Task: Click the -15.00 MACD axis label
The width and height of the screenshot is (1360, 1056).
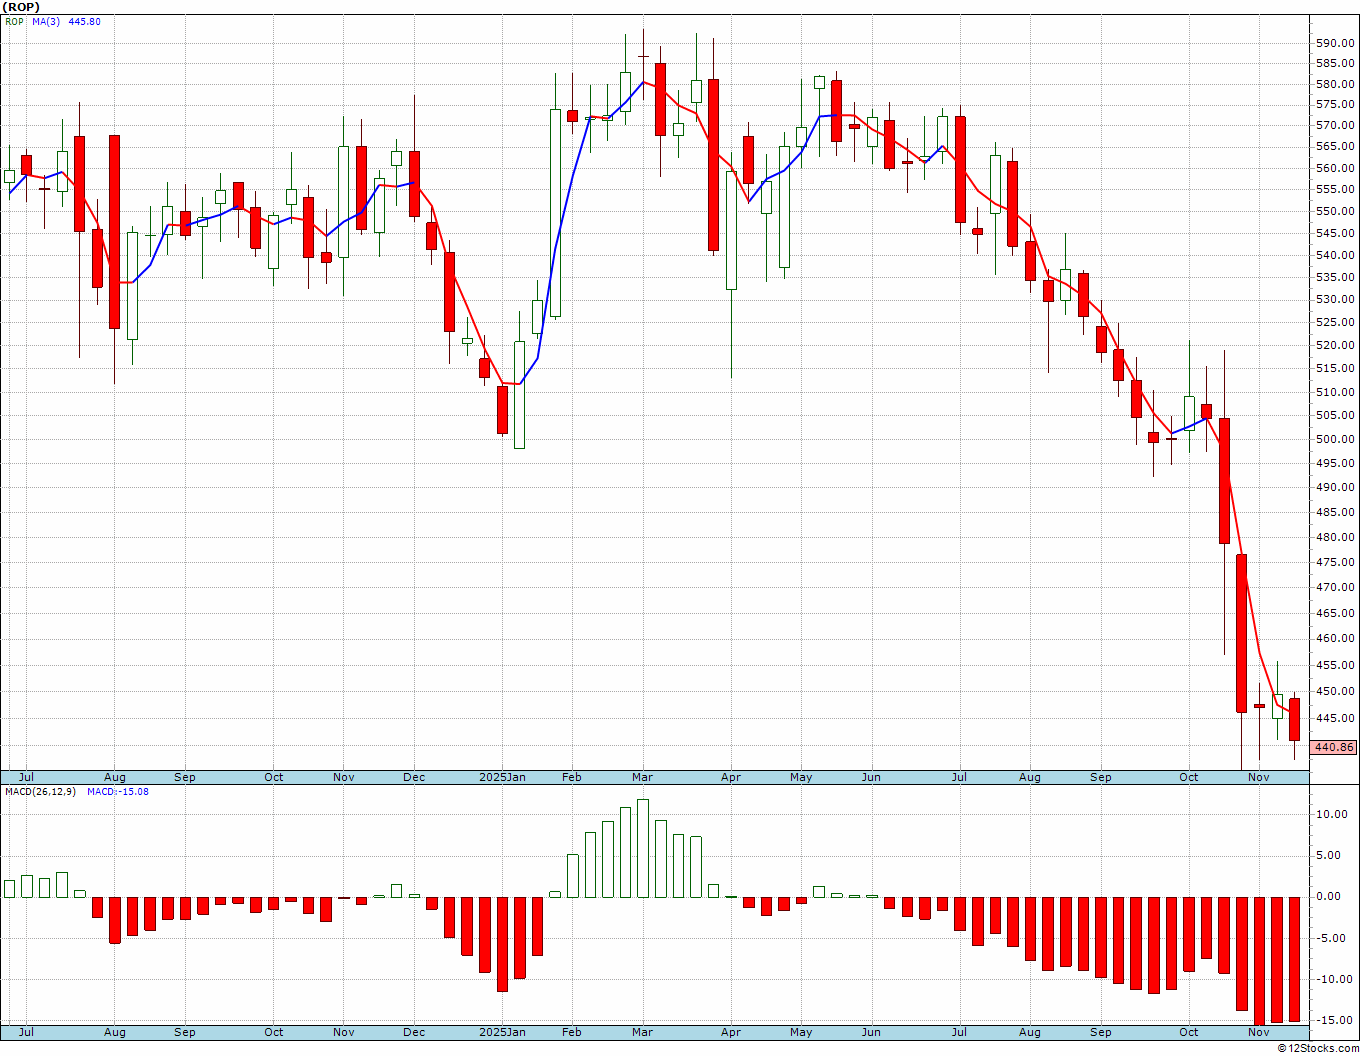Action: 1334,1020
